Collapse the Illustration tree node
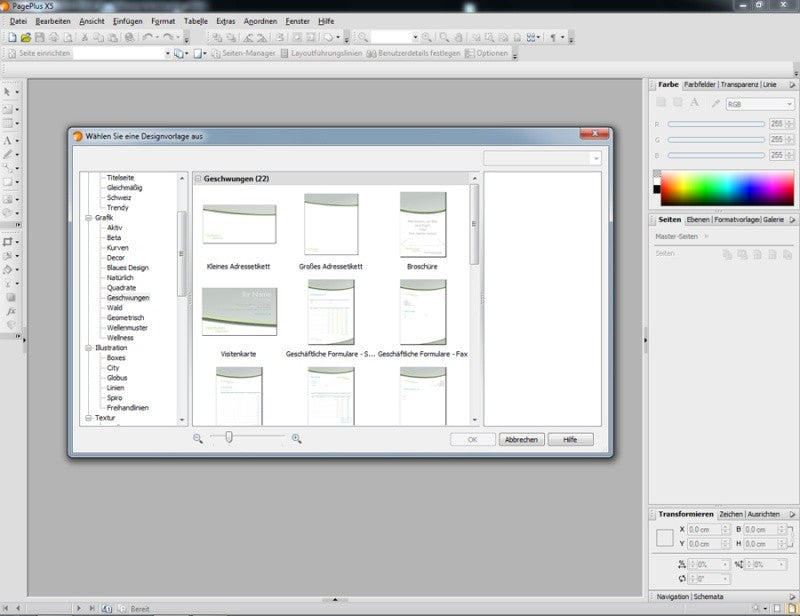The width and height of the screenshot is (800, 616). [x=88, y=348]
